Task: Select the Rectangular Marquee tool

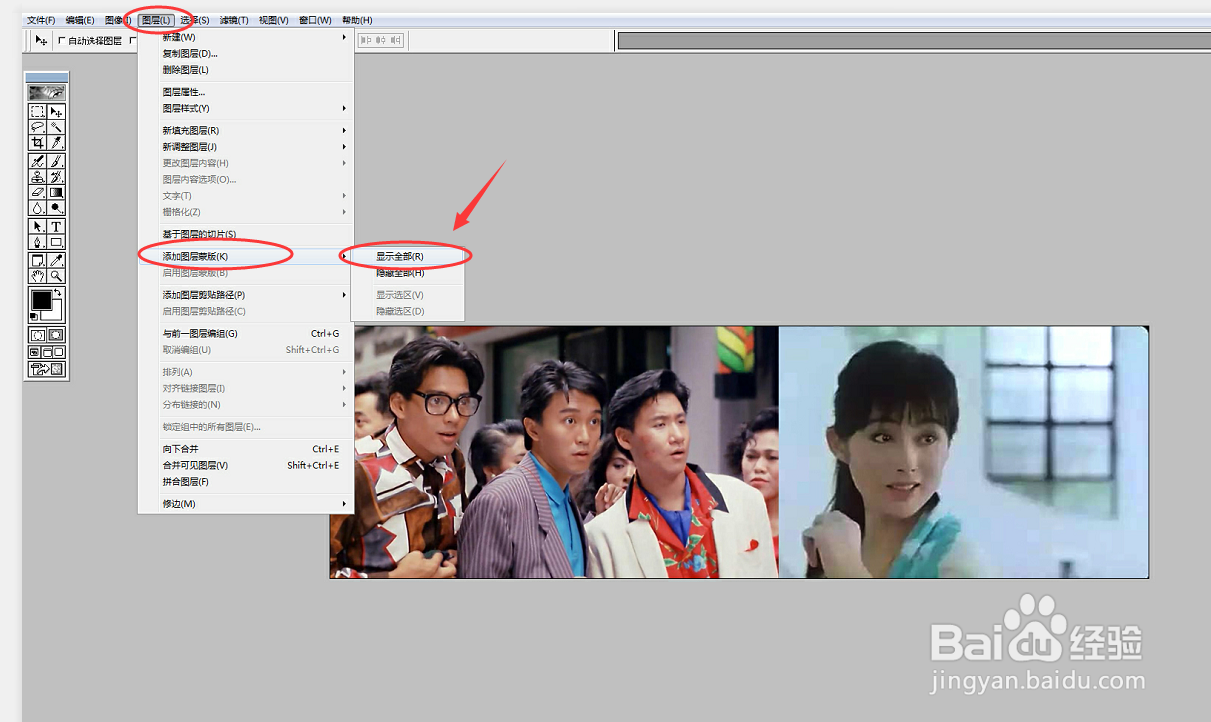Action: 37,112
